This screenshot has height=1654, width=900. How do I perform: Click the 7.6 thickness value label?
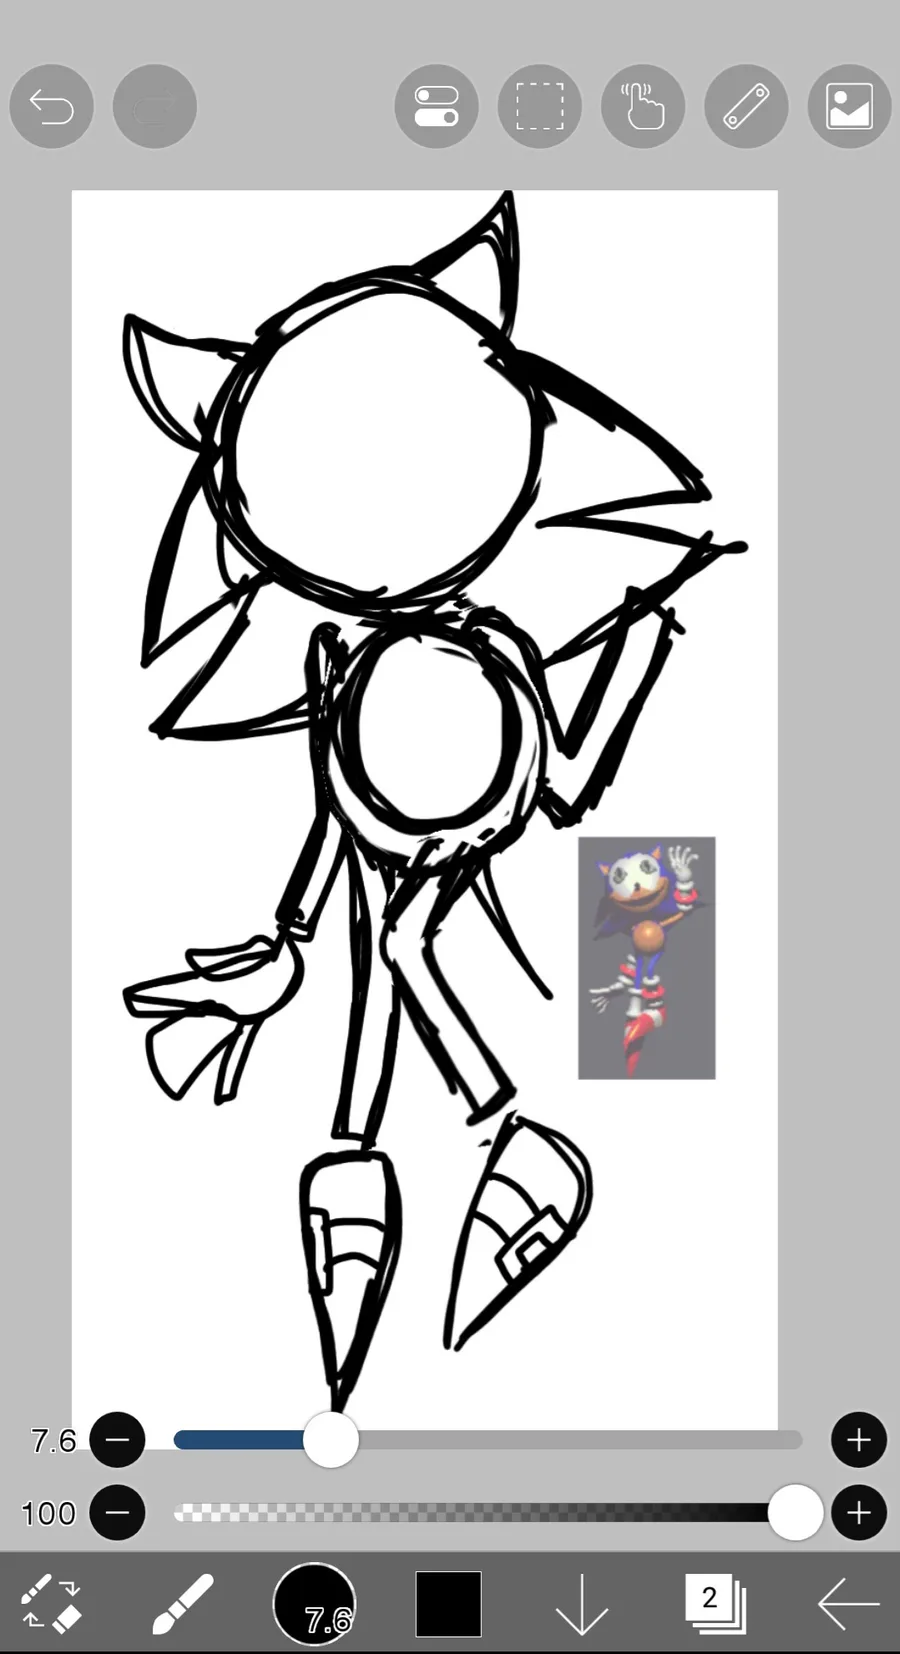pyautogui.click(x=53, y=1441)
